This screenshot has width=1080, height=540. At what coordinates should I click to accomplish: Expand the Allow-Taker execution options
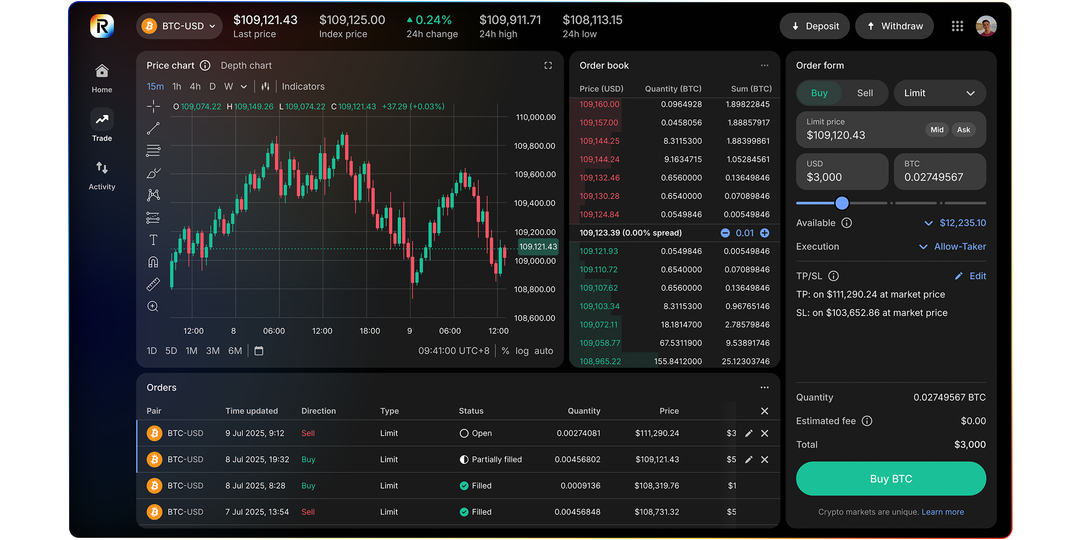(x=952, y=247)
